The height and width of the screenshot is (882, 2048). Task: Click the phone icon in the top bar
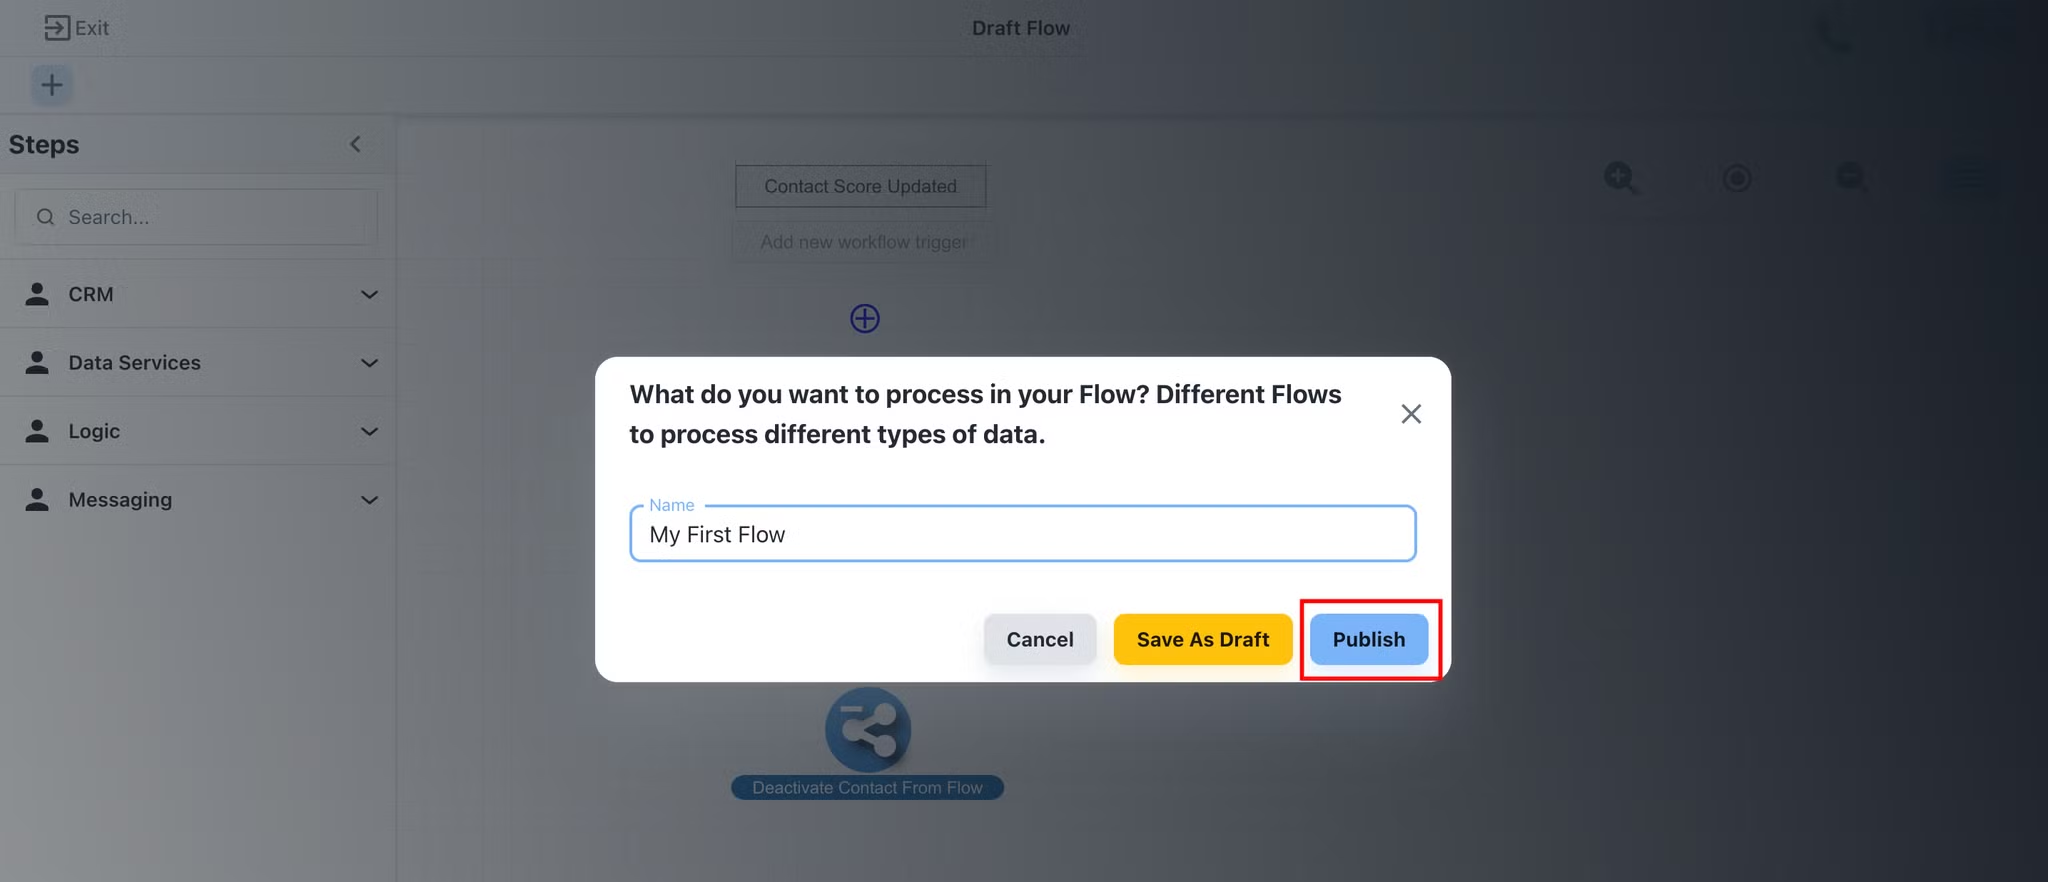[1833, 36]
